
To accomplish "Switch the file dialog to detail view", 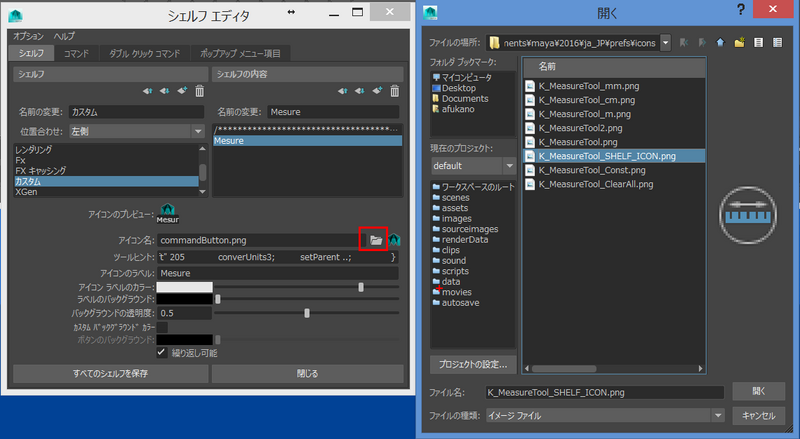I will tap(777, 43).
